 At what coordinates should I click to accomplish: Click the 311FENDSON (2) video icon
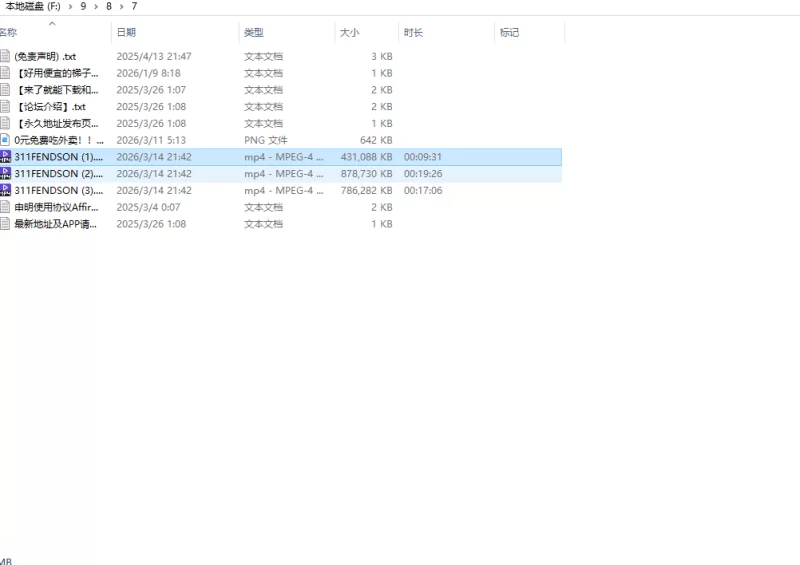pyautogui.click(x=5, y=174)
